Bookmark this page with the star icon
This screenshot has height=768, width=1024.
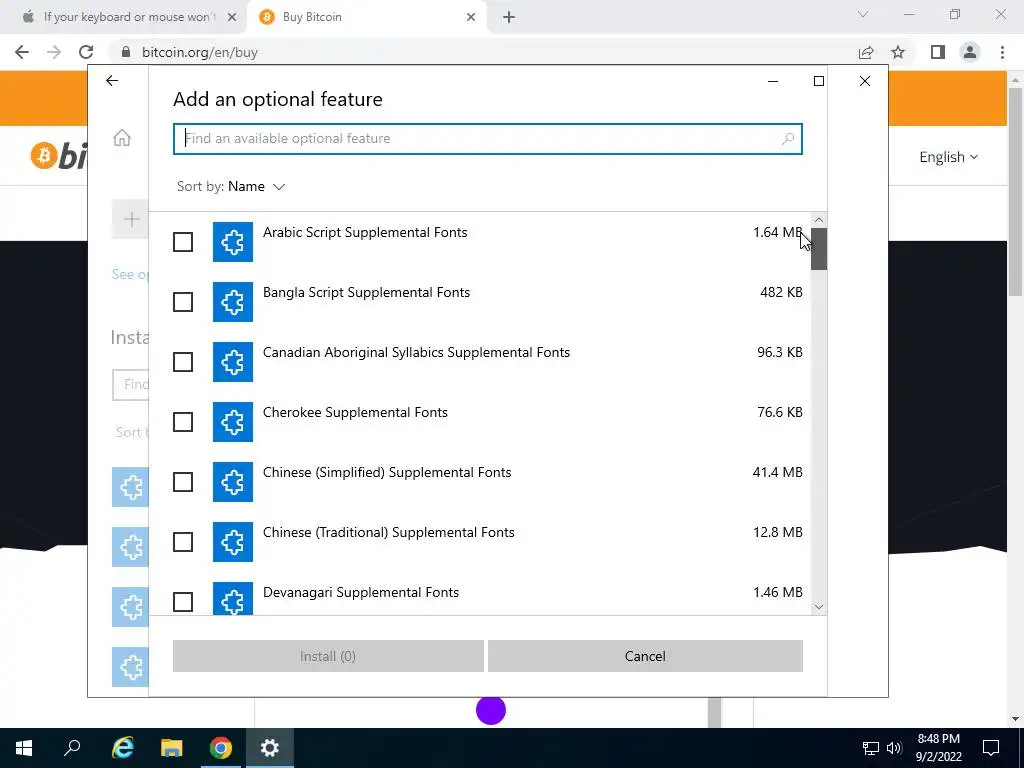[899, 52]
